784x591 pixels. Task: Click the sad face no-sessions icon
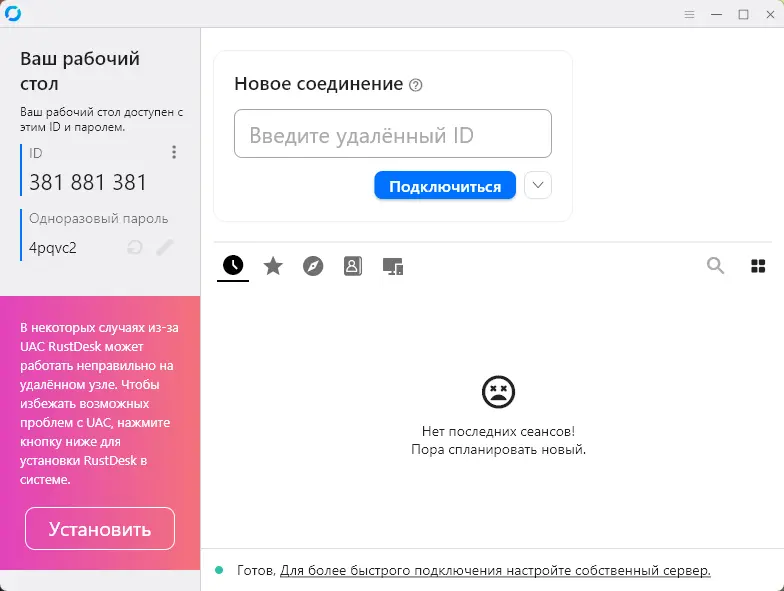click(498, 392)
